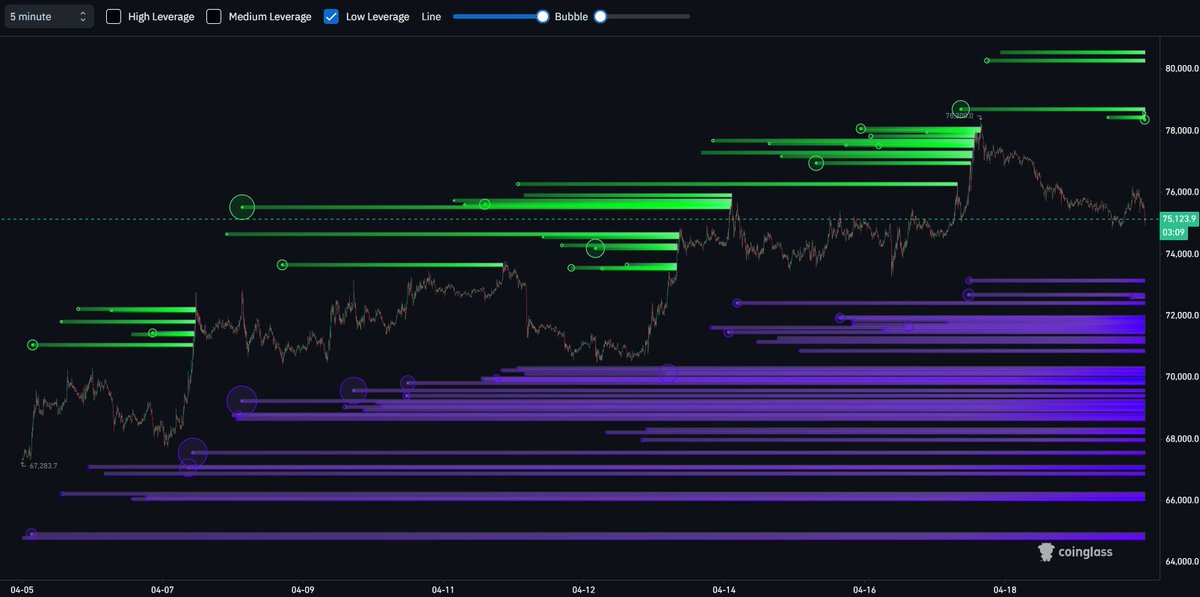Screen dimensions: 1200x597
Task: Click the 04-05 date axis label
Action: [22, 590]
